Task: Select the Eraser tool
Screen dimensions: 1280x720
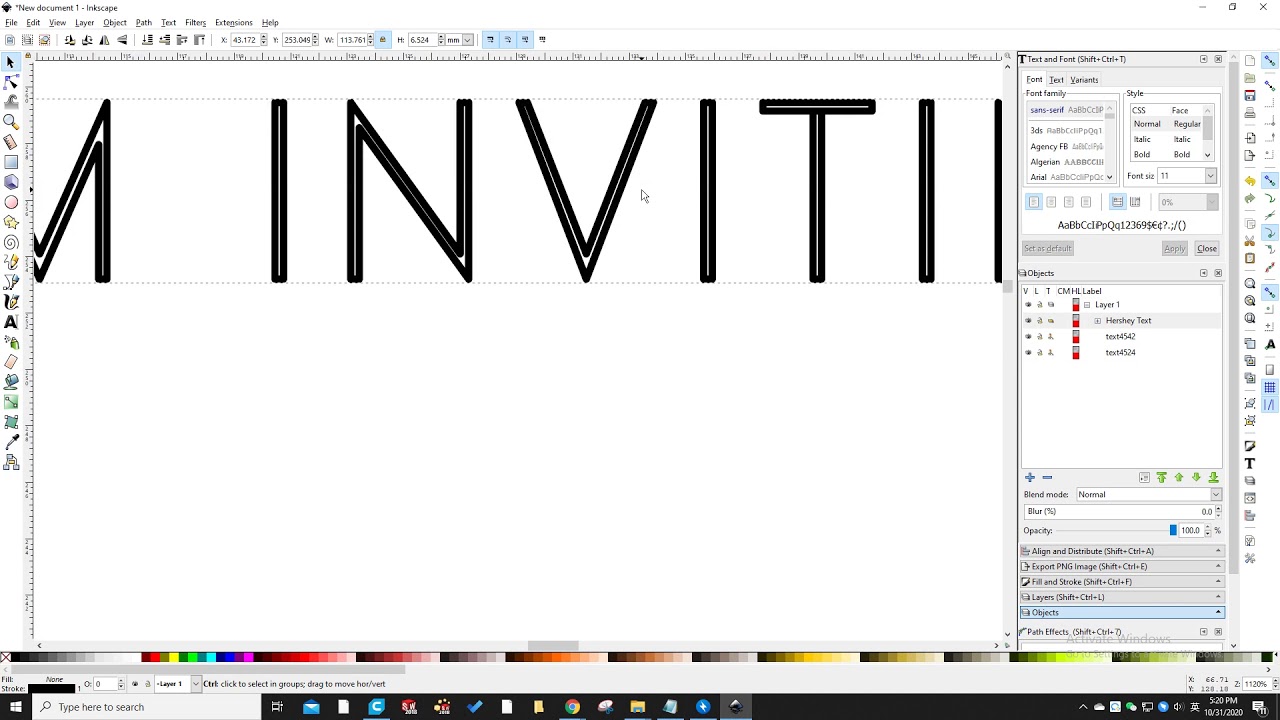Action: 11,362
